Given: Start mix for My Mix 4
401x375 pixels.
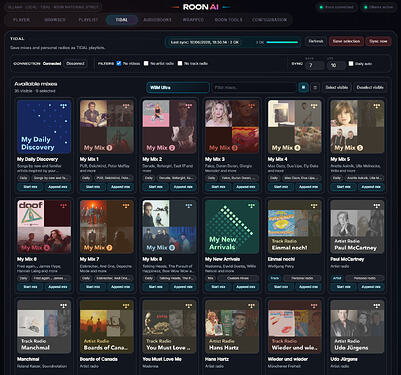Looking at the screenshot, I should 281,187.
